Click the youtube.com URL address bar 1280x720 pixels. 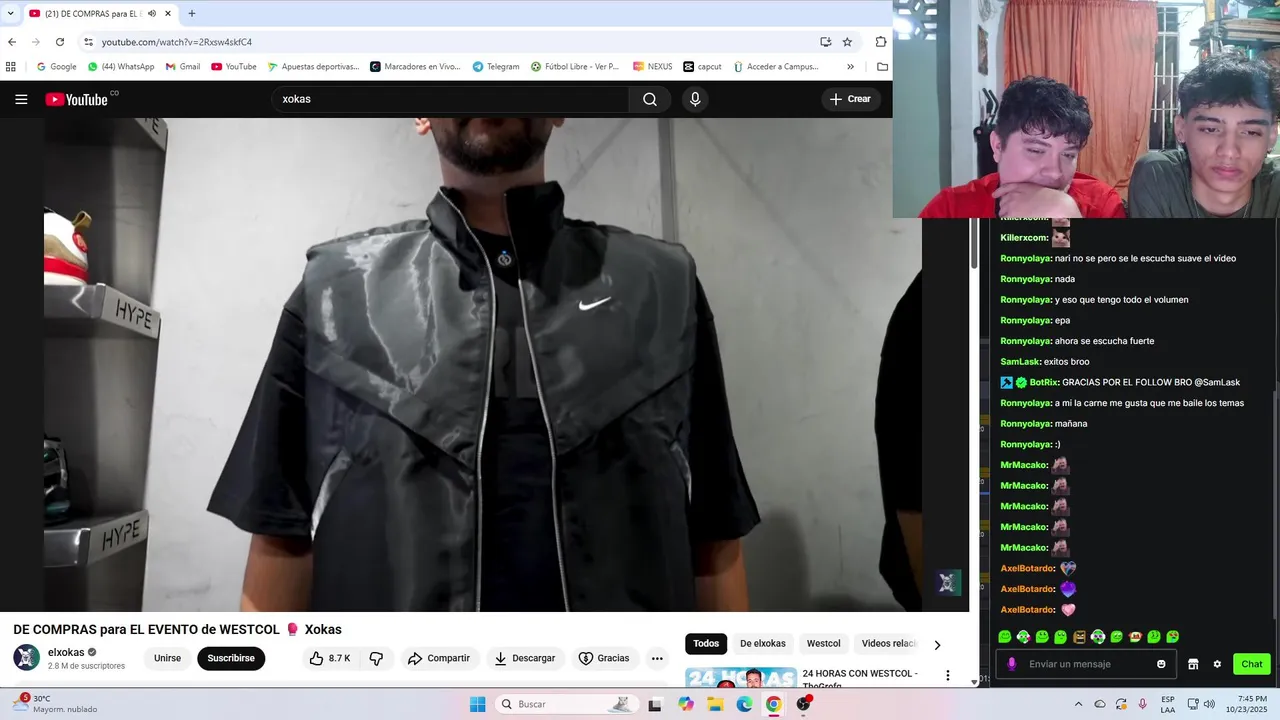pyautogui.click(x=176, y=42)
